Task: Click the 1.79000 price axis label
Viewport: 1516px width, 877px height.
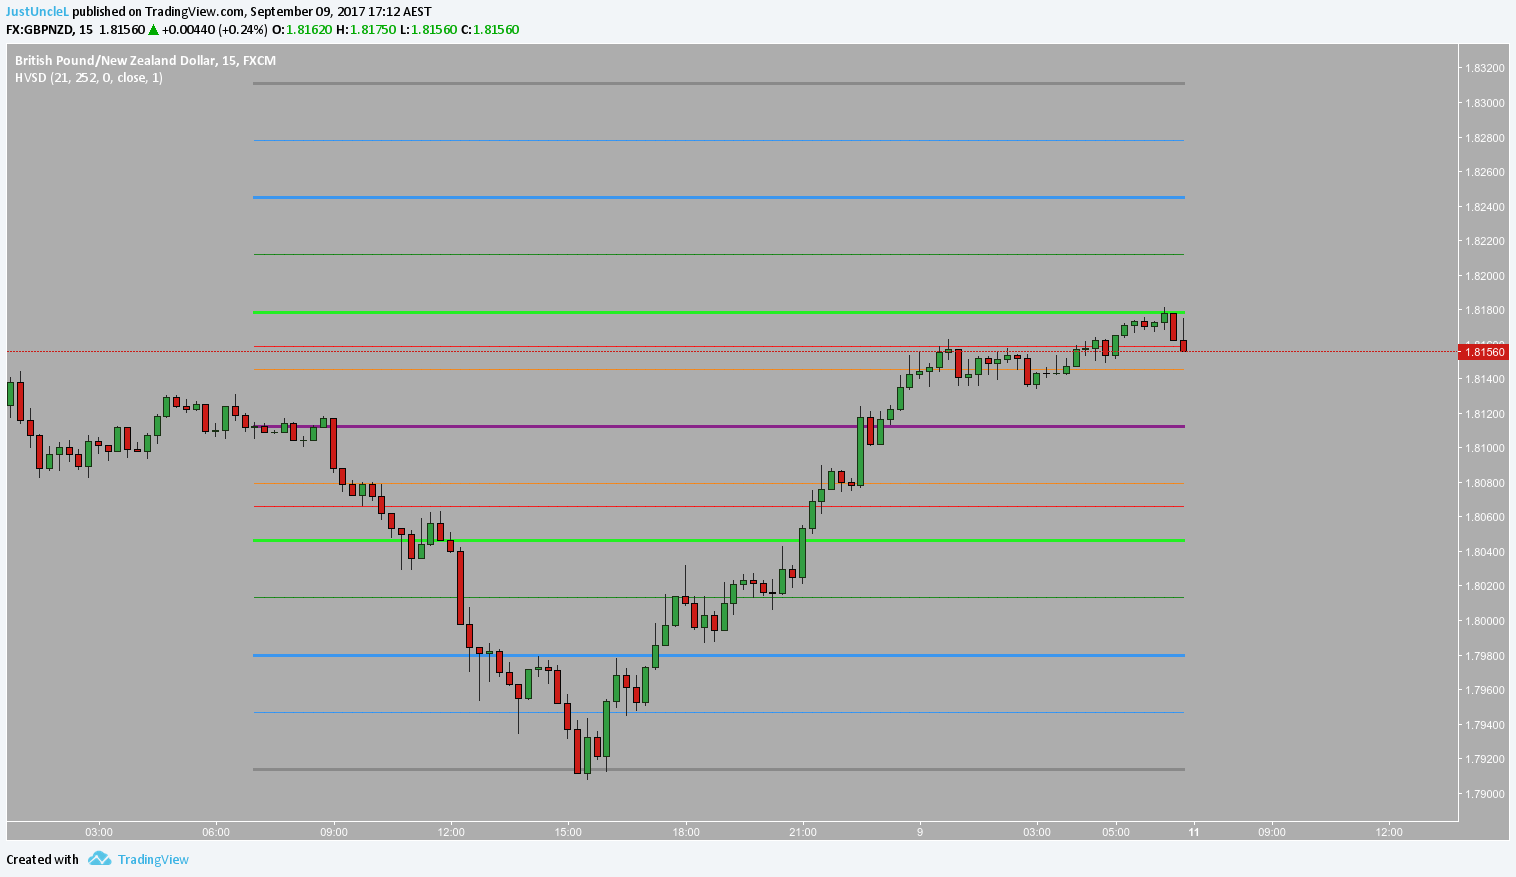Action: (1485, 794)
